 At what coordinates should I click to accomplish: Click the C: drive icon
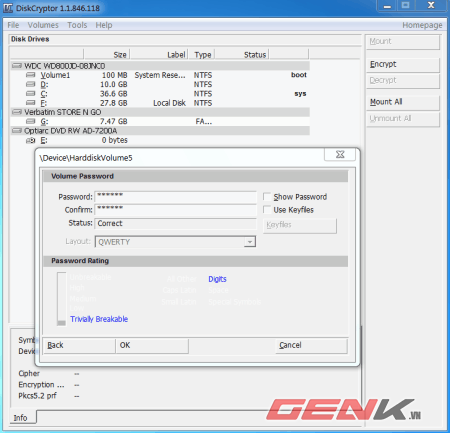31,94
